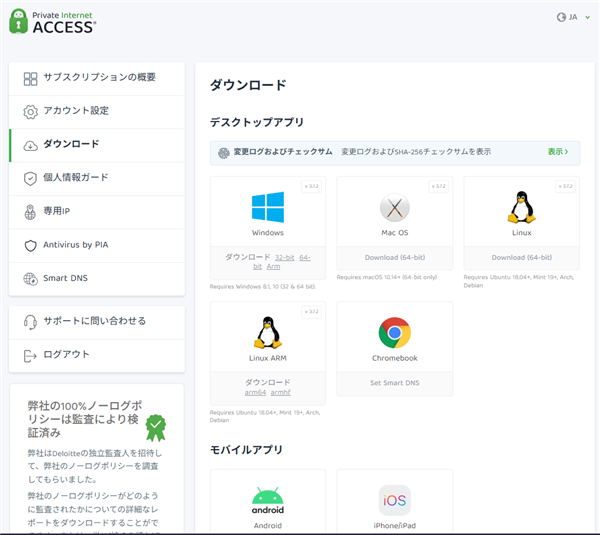600x535 pixels.
Task: Click the Mac OS version badge
Action: [439, 186]
